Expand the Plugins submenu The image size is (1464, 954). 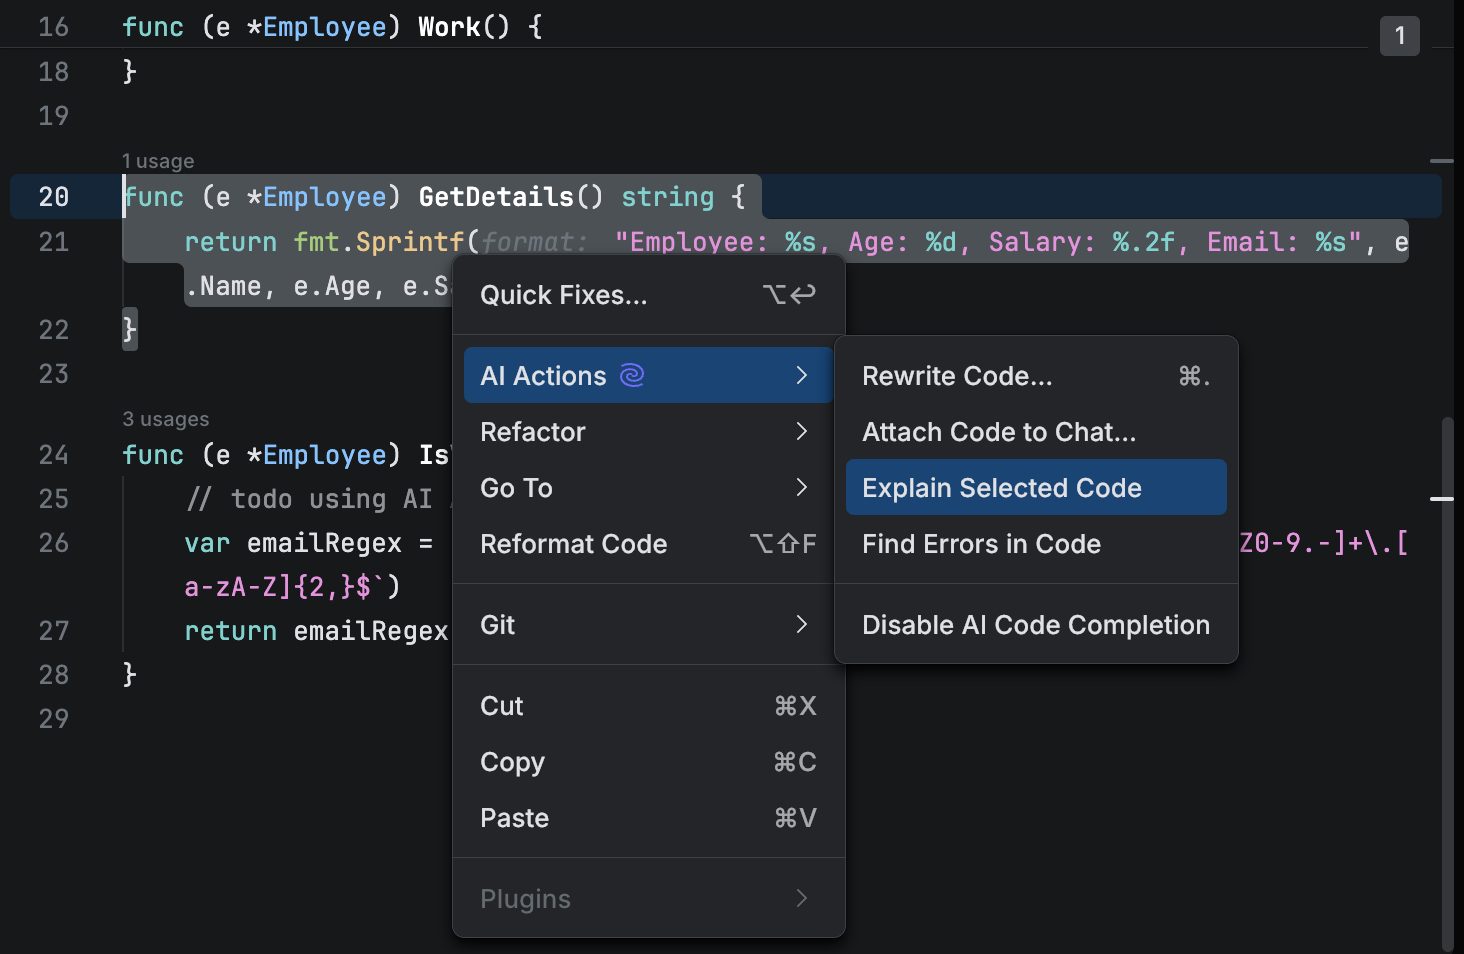click(x=525, y=898)
